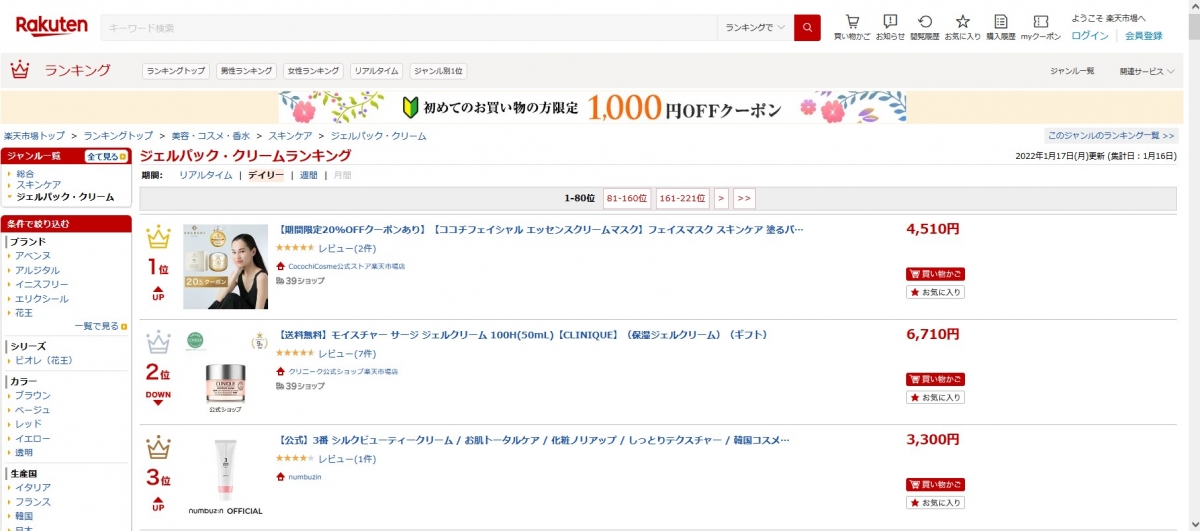Switch period to 週間
Viewport: 1200px width, 531px height.
tap(308, 175)
